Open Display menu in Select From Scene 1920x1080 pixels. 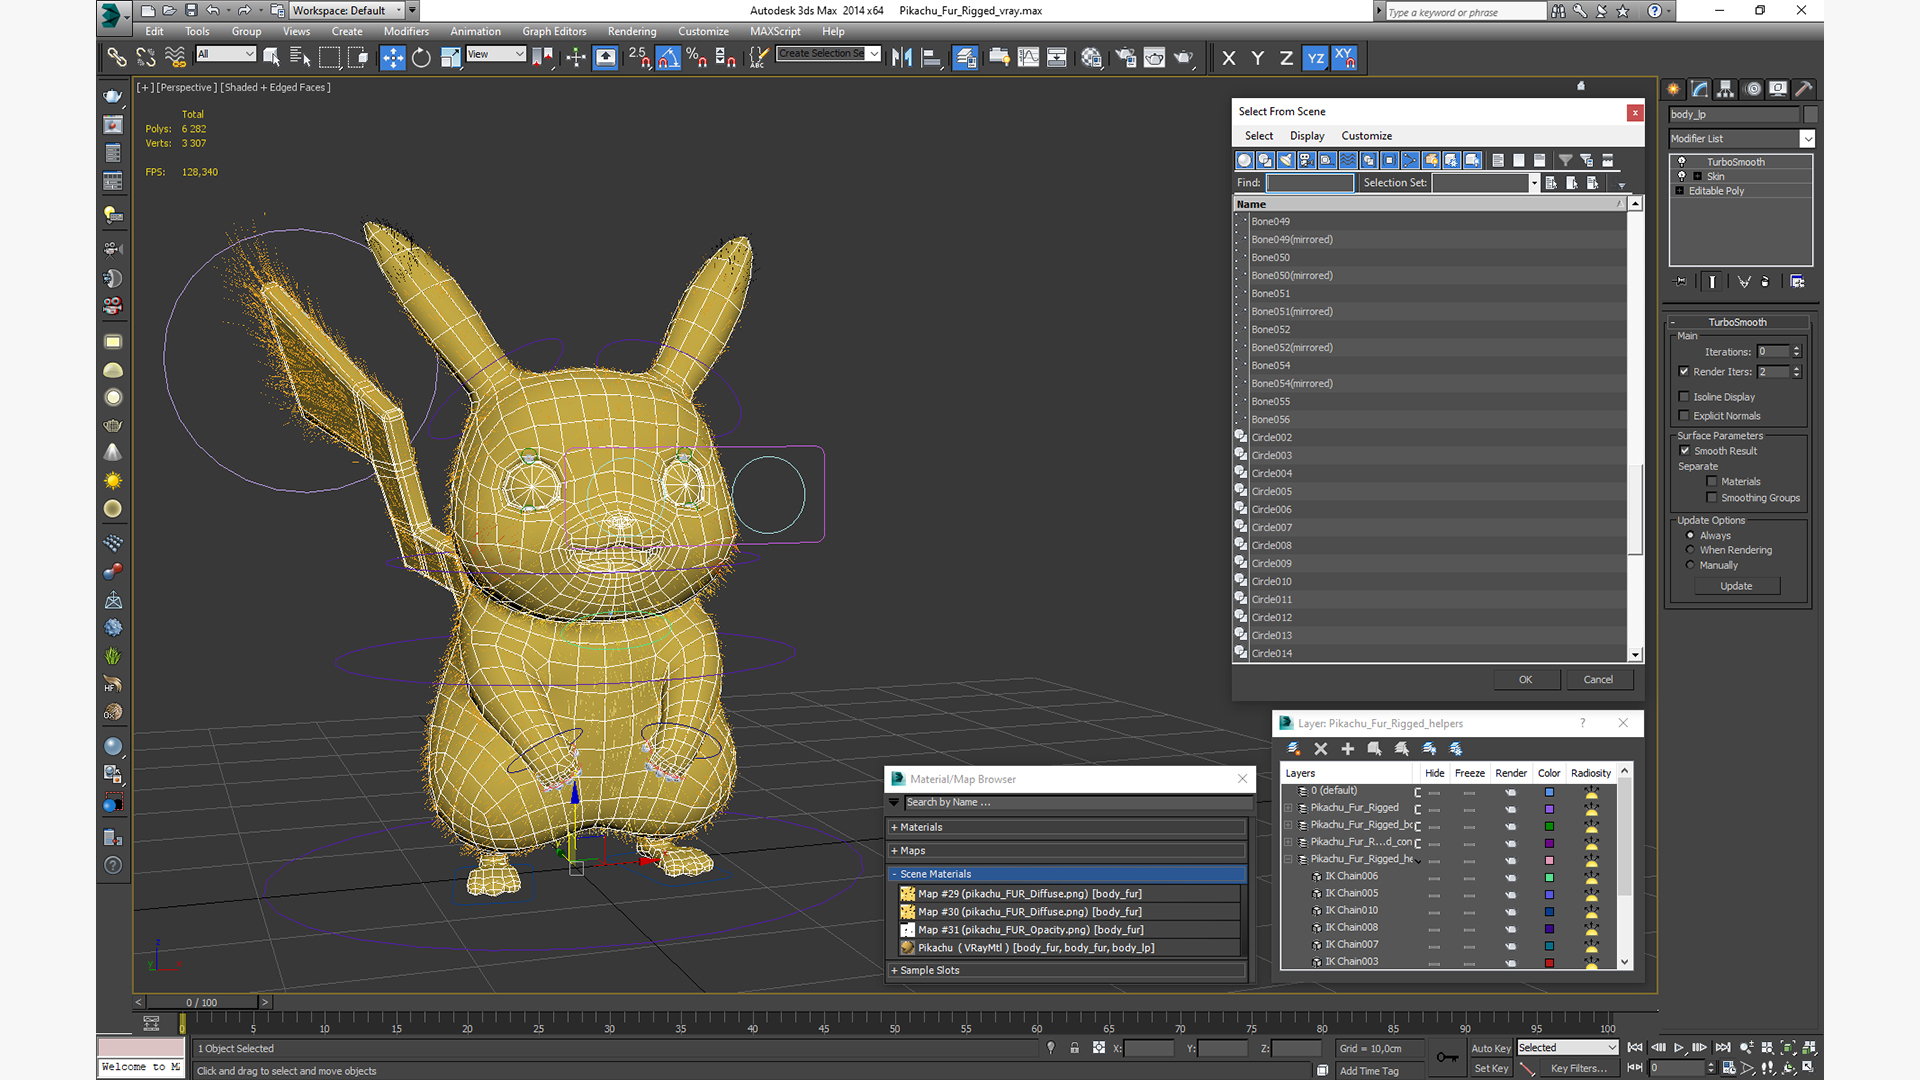click(1306, 136)
